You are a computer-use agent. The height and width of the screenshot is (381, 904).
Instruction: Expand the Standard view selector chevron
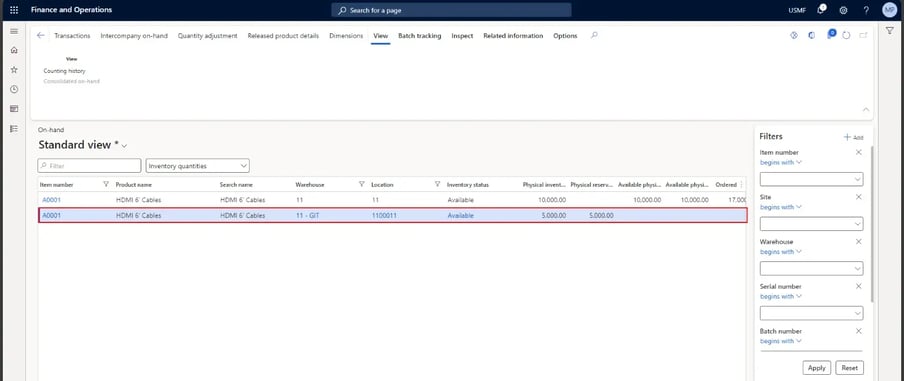pyautogui.click(x=125, y=146)
